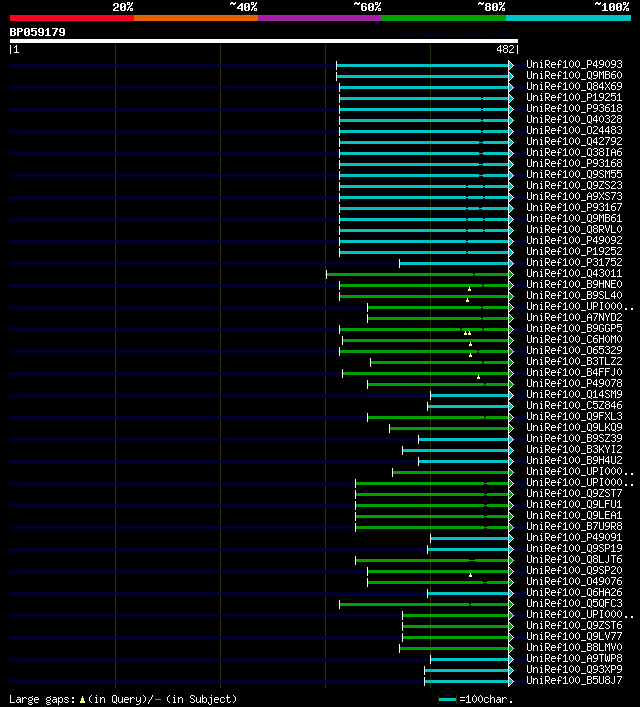Open the UniRef100_P49078 hit
The width and height of the screenshot is (640, 707).
pyautogui.click(x=574, y=383)
